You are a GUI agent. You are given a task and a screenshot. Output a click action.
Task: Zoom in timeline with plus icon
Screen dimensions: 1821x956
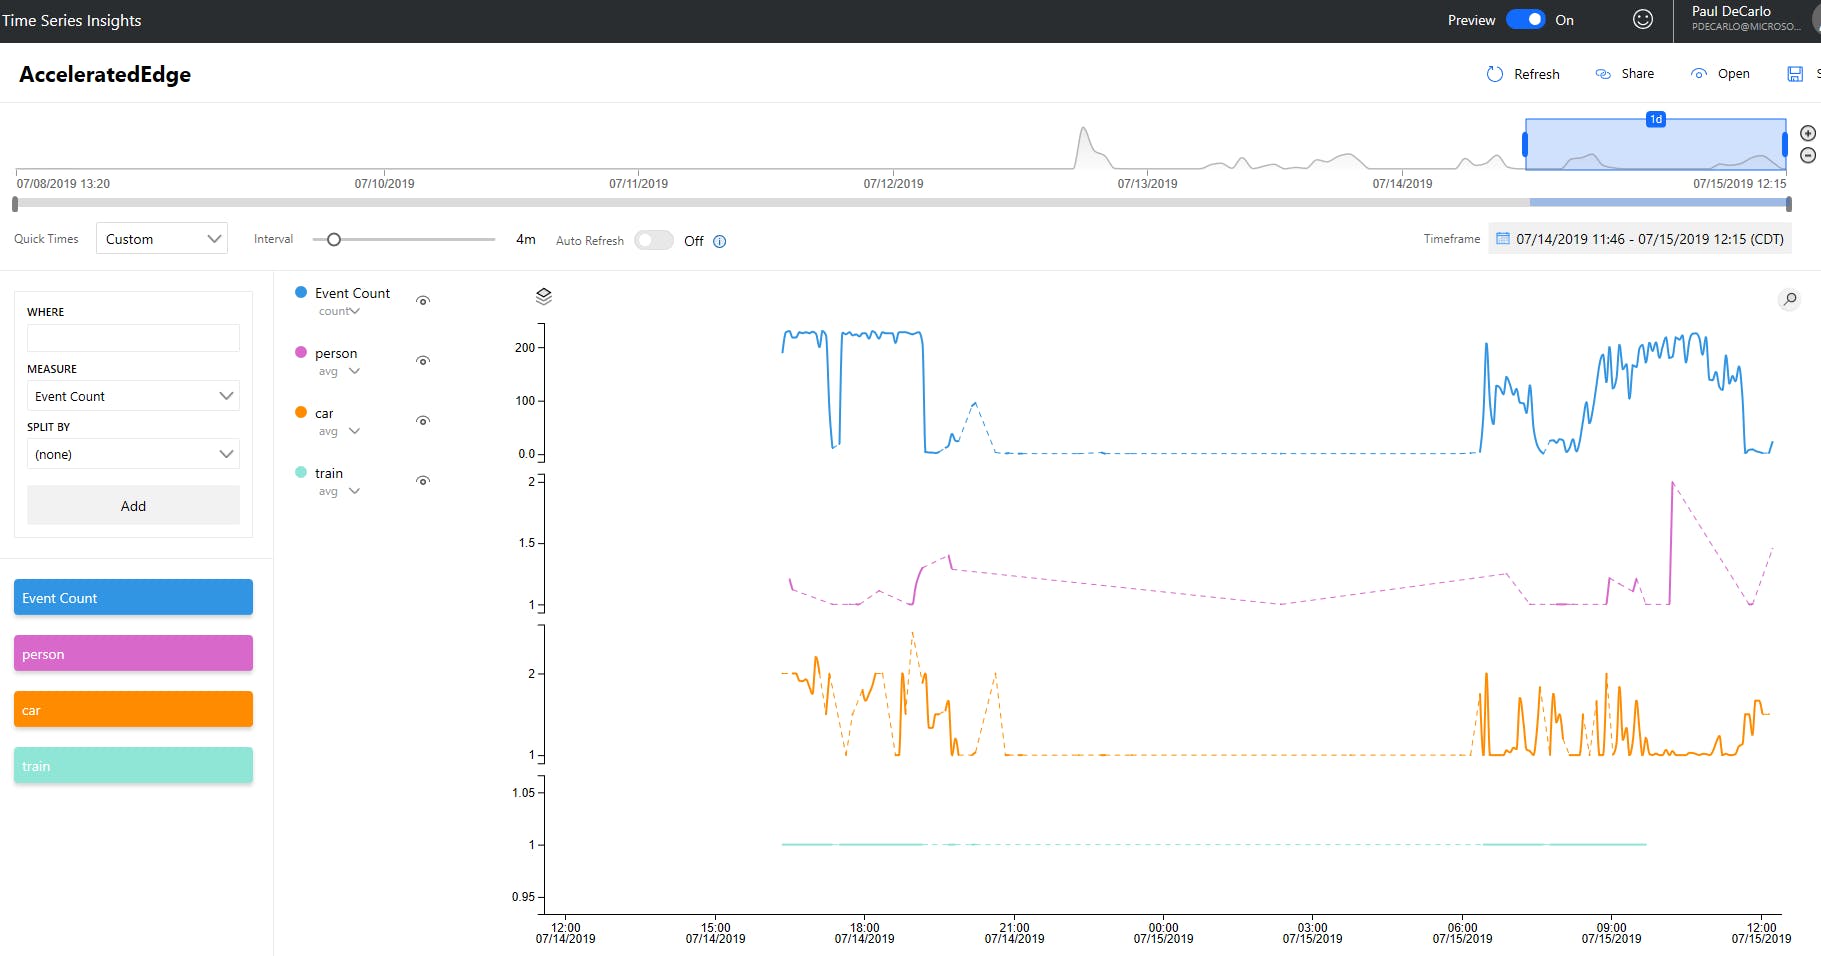(1808, 133)
